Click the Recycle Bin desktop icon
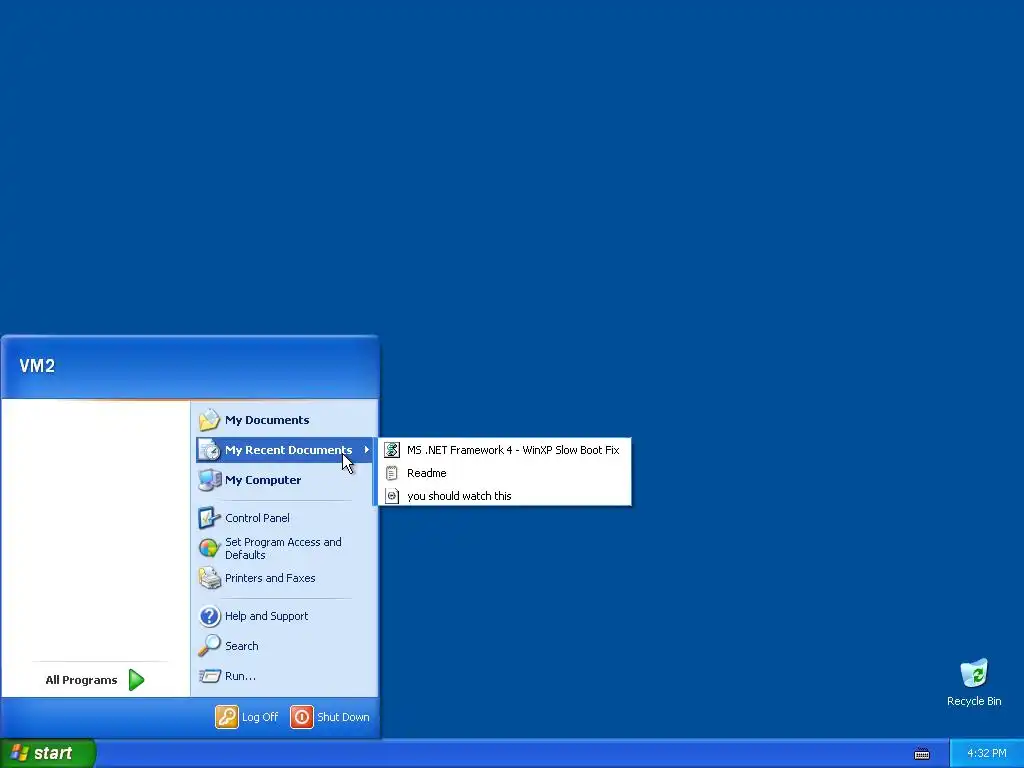This screenshot has width=1024, height=768. (x=974, y=674)
